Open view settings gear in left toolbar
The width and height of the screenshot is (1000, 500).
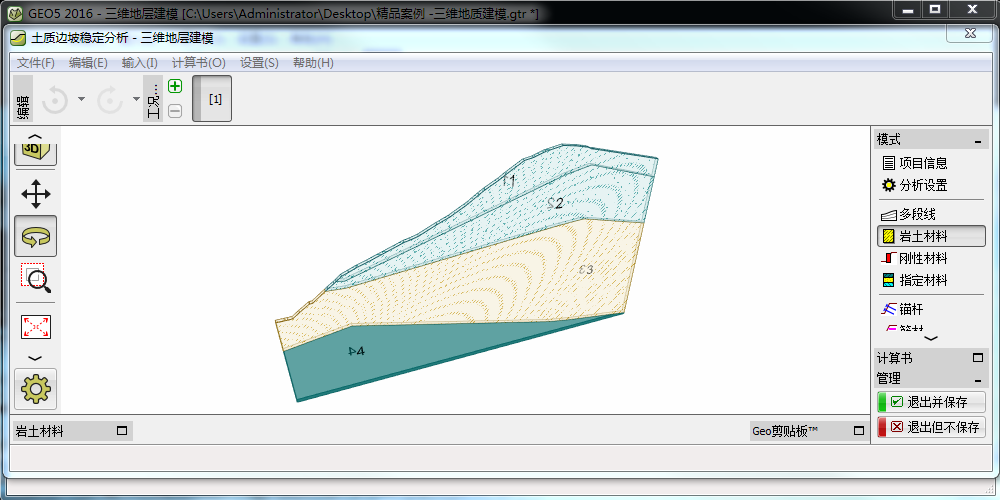coord(36,389)
